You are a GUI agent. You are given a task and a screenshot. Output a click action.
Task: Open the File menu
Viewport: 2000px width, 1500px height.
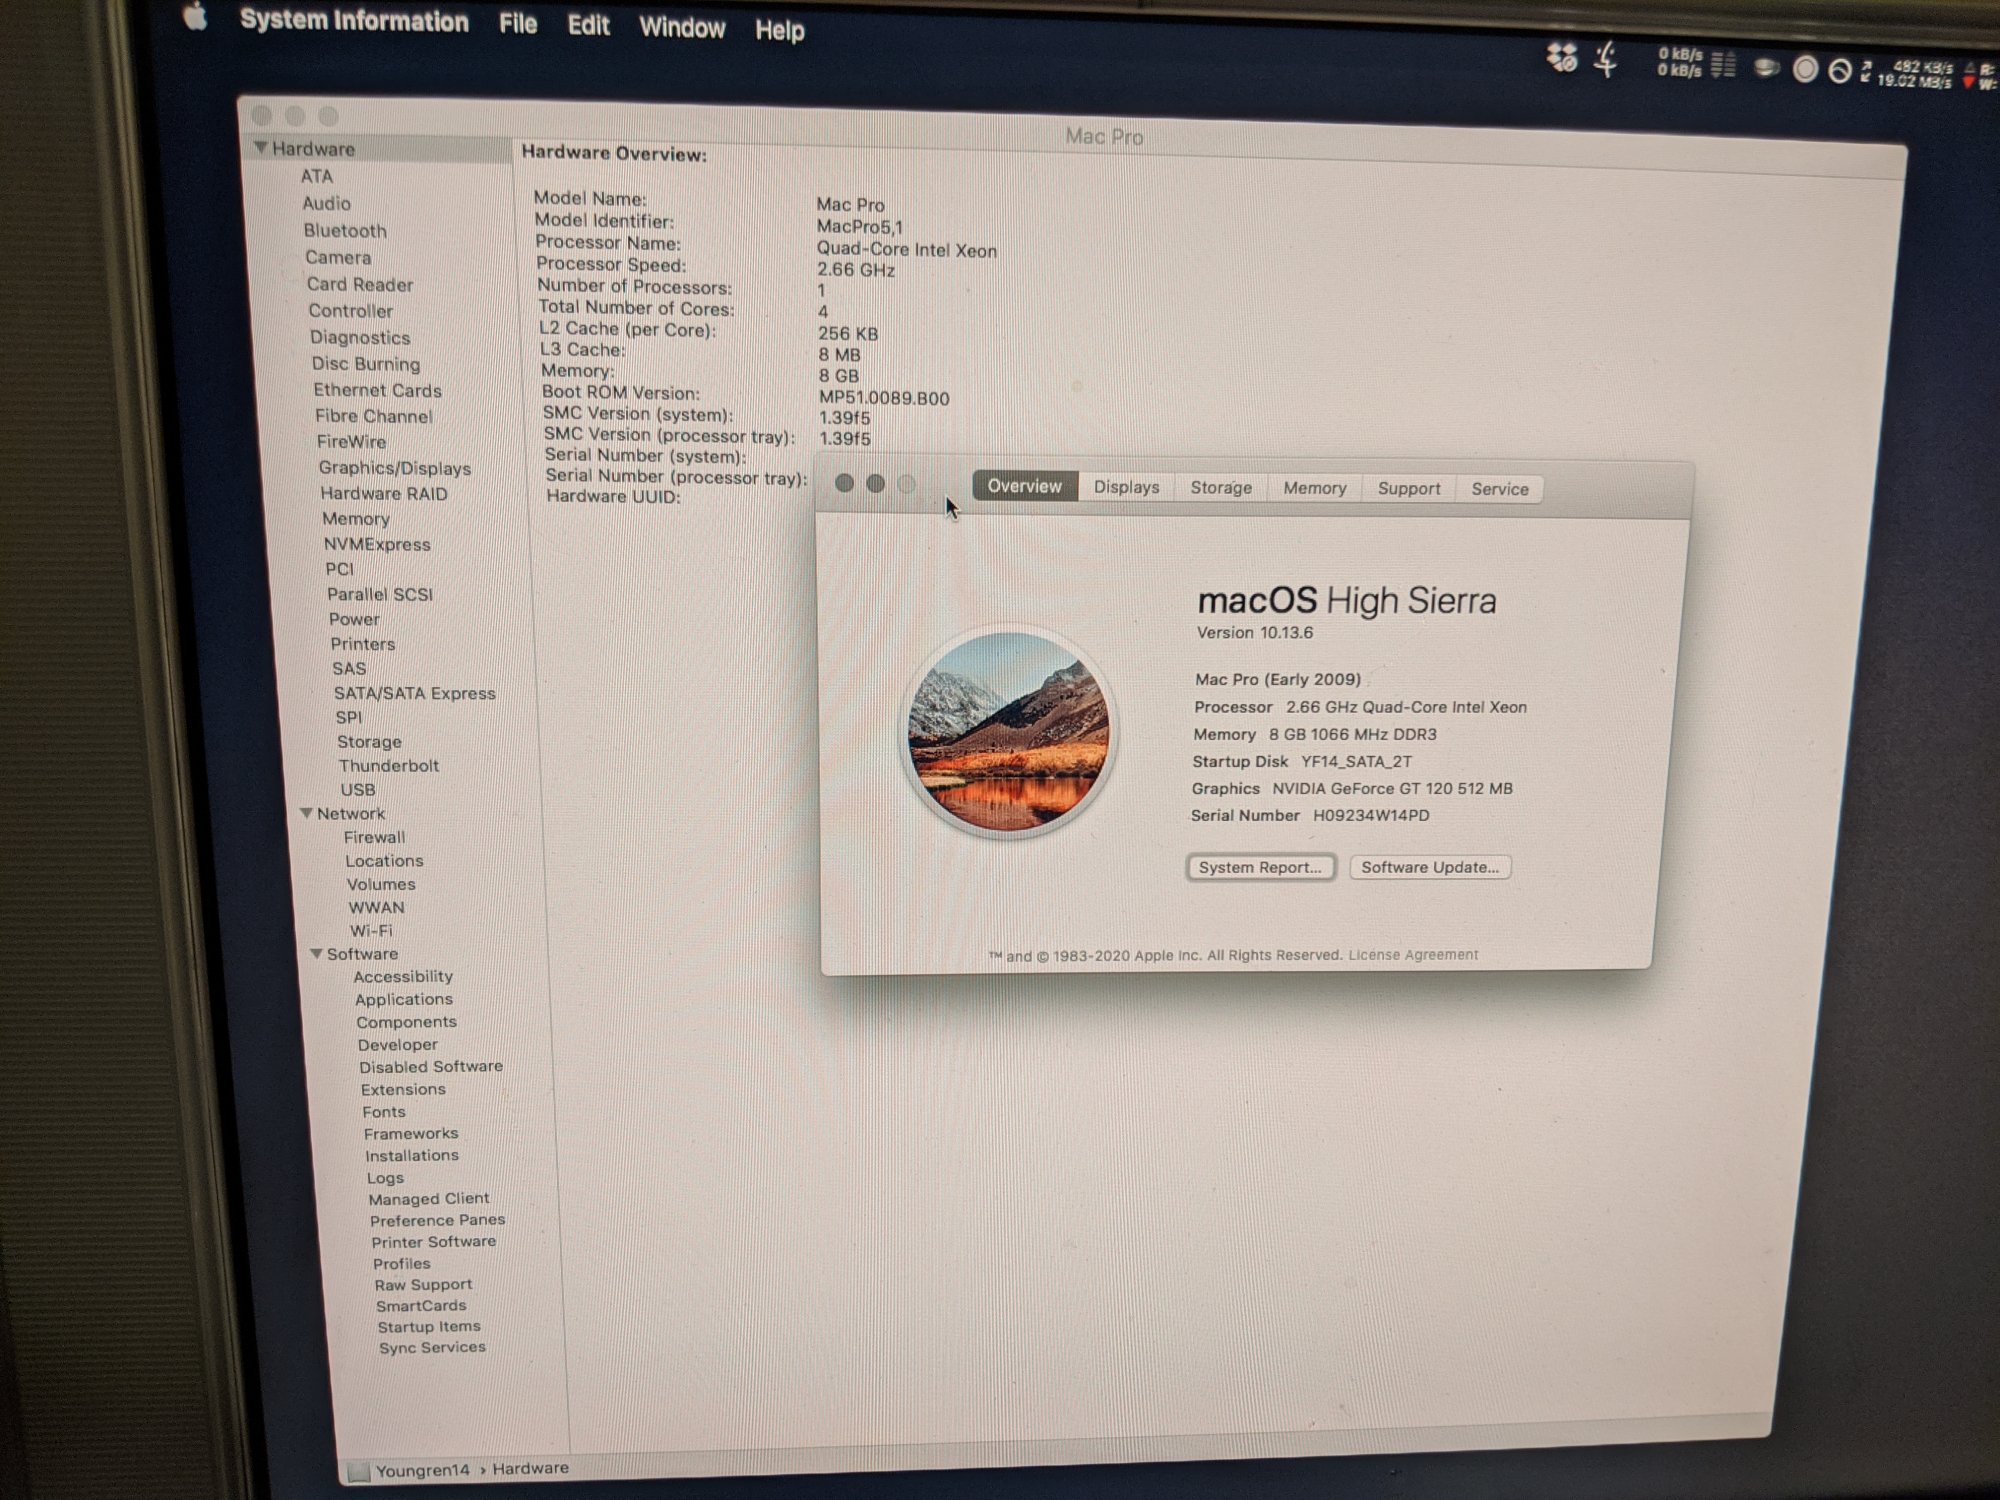tap(518, 23)
